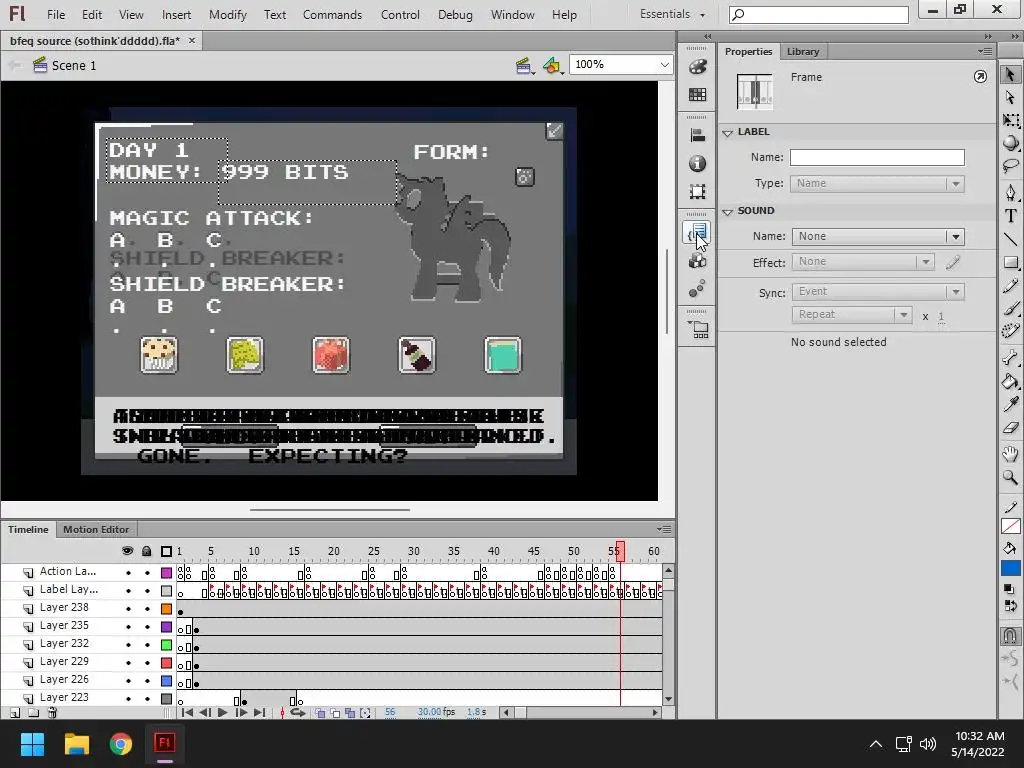
Task: Toggle lock dot for Layer 235
Action: pyautogui.click(x=147, y=627)
